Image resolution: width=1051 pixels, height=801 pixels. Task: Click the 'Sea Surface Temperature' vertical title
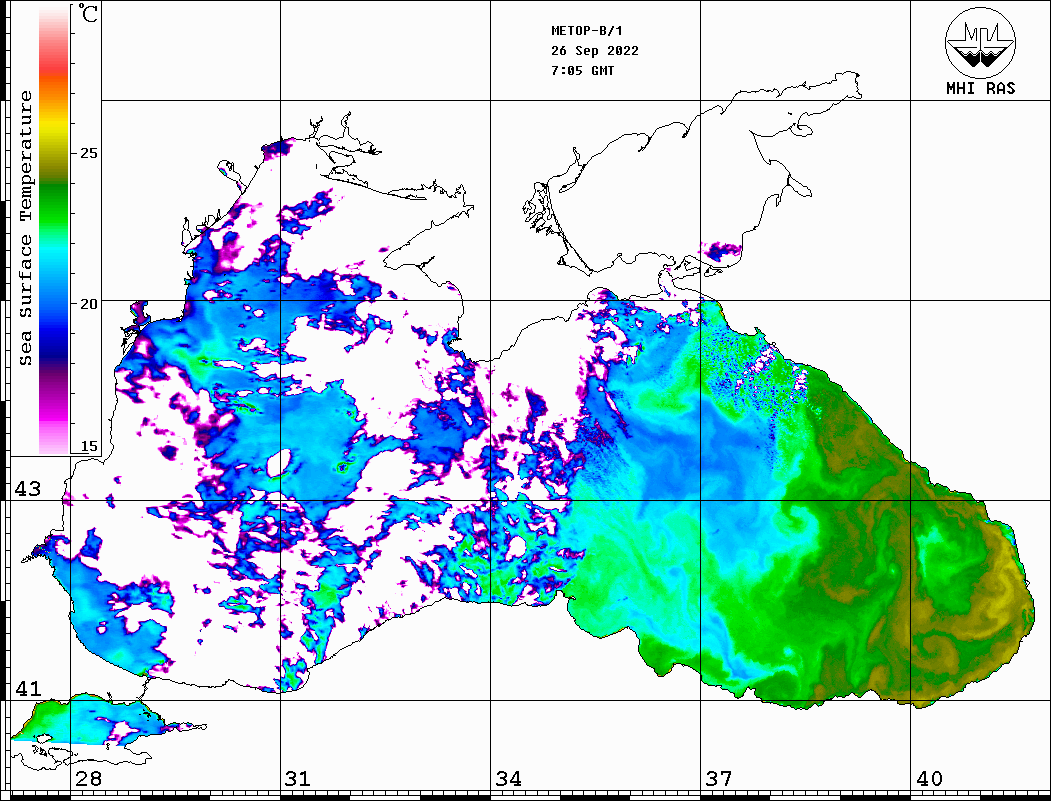(x=25, y=229)
